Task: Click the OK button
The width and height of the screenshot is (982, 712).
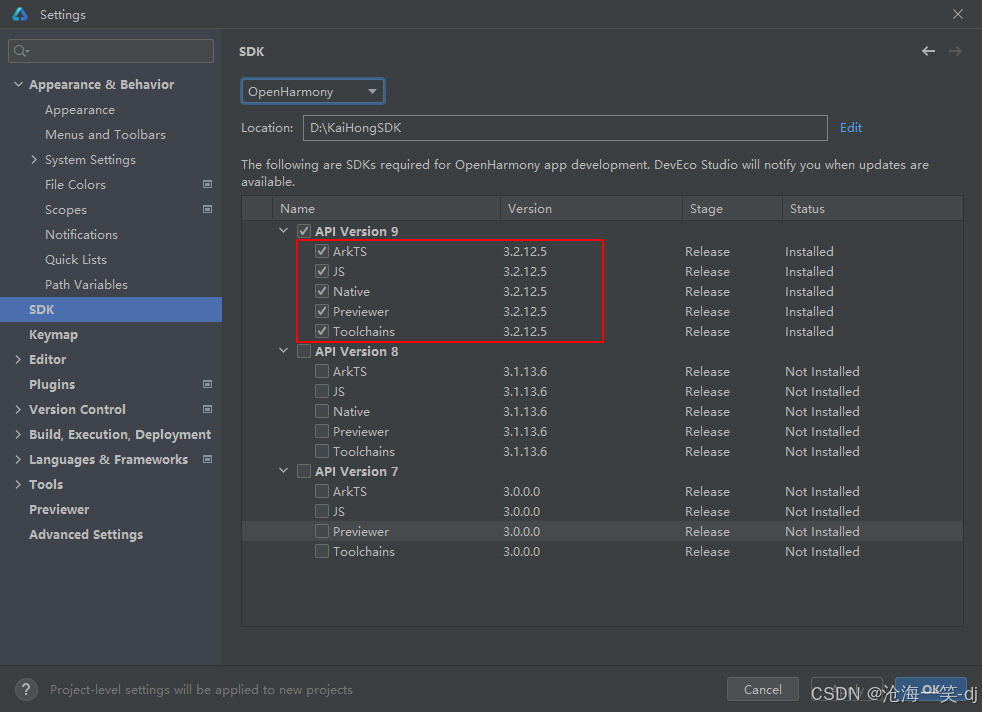Action: click(x=930, y=689)
